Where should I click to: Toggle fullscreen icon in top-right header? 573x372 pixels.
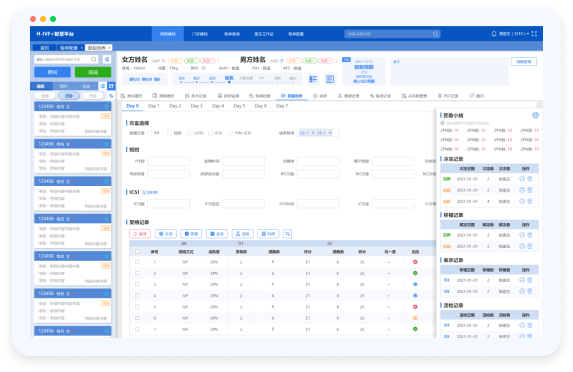[x=534, y=34]
